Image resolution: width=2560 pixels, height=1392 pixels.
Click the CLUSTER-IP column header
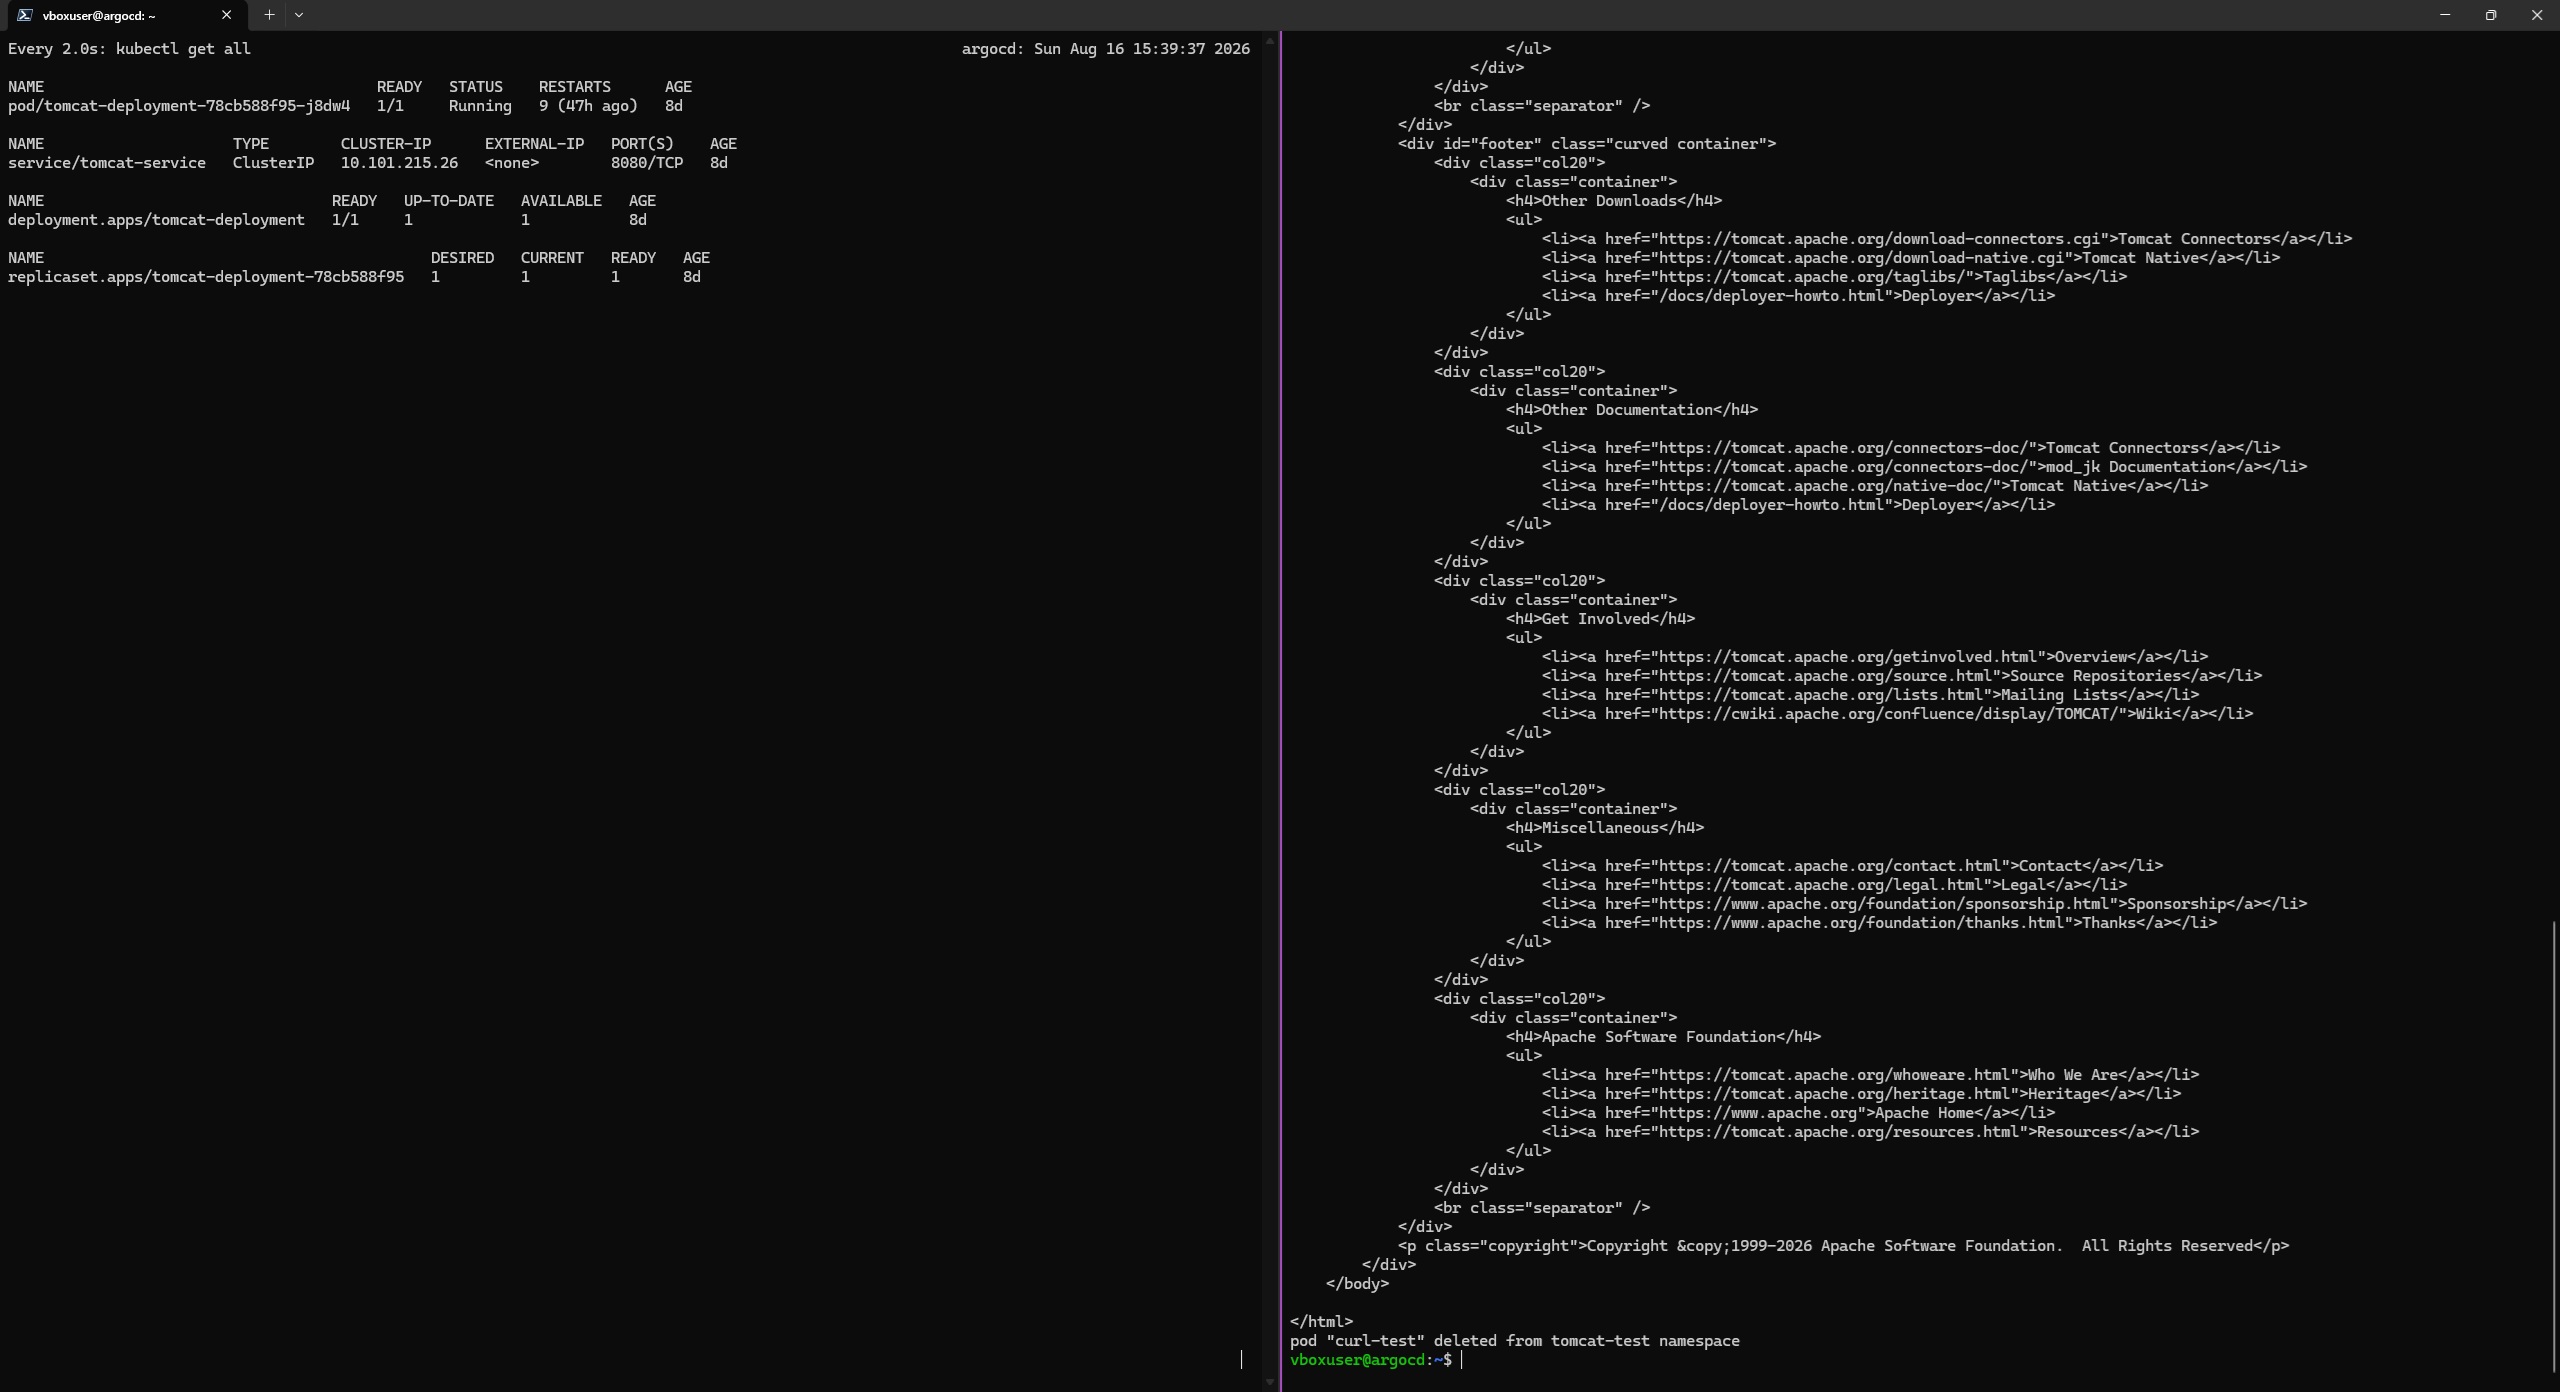[x=386, y=144]
